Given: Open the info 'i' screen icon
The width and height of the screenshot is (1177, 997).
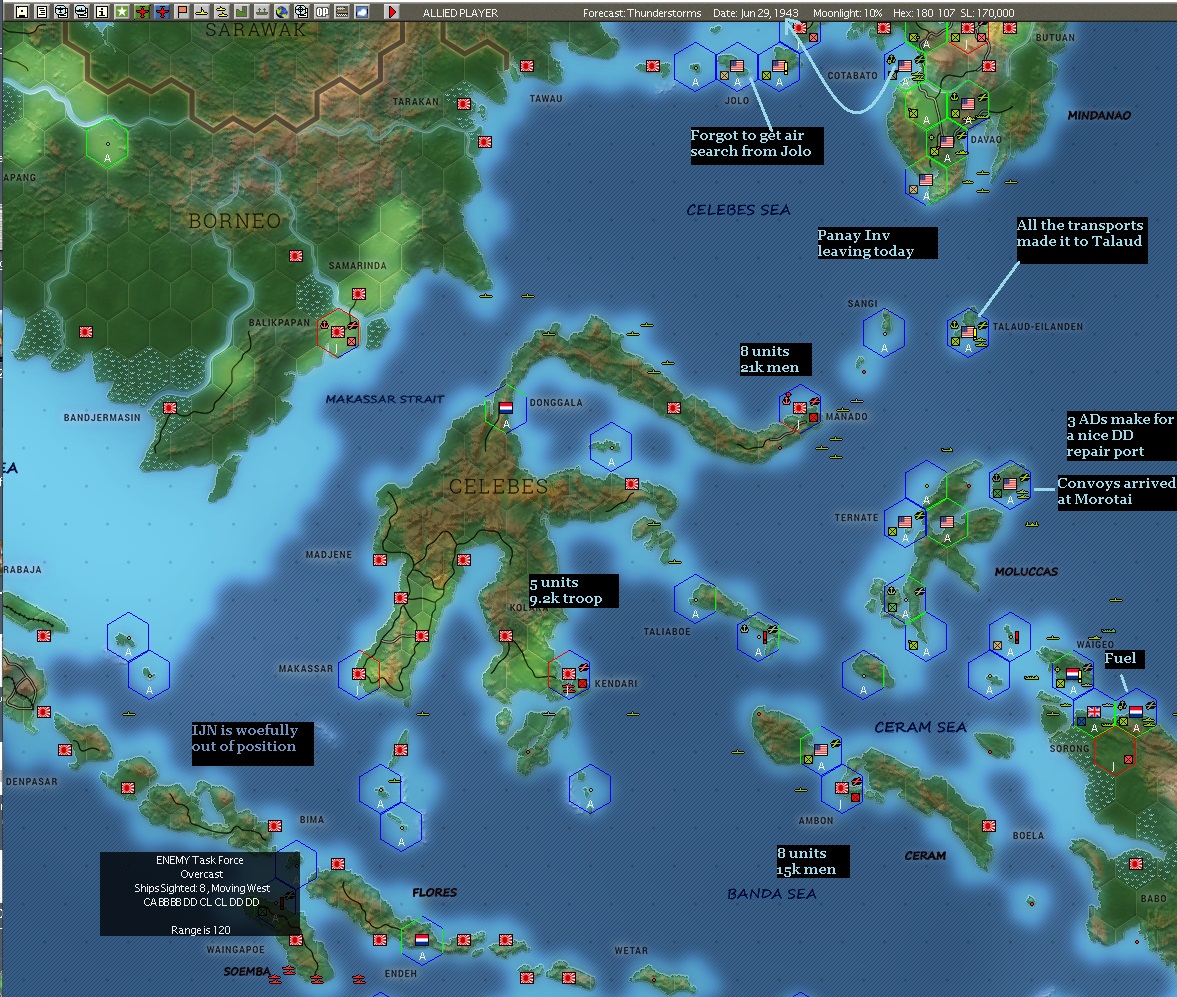Looking at the screenshot, I should point(101,11).
